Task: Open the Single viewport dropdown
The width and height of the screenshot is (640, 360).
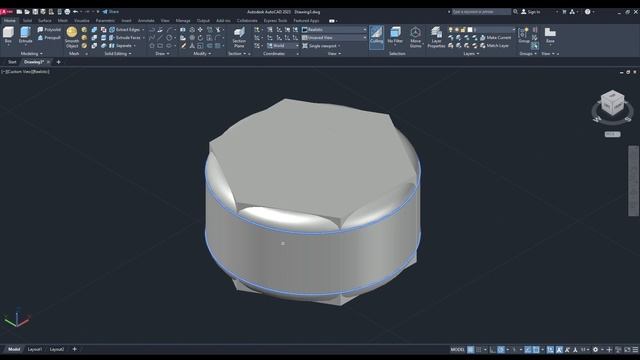Action: point(322,46)
